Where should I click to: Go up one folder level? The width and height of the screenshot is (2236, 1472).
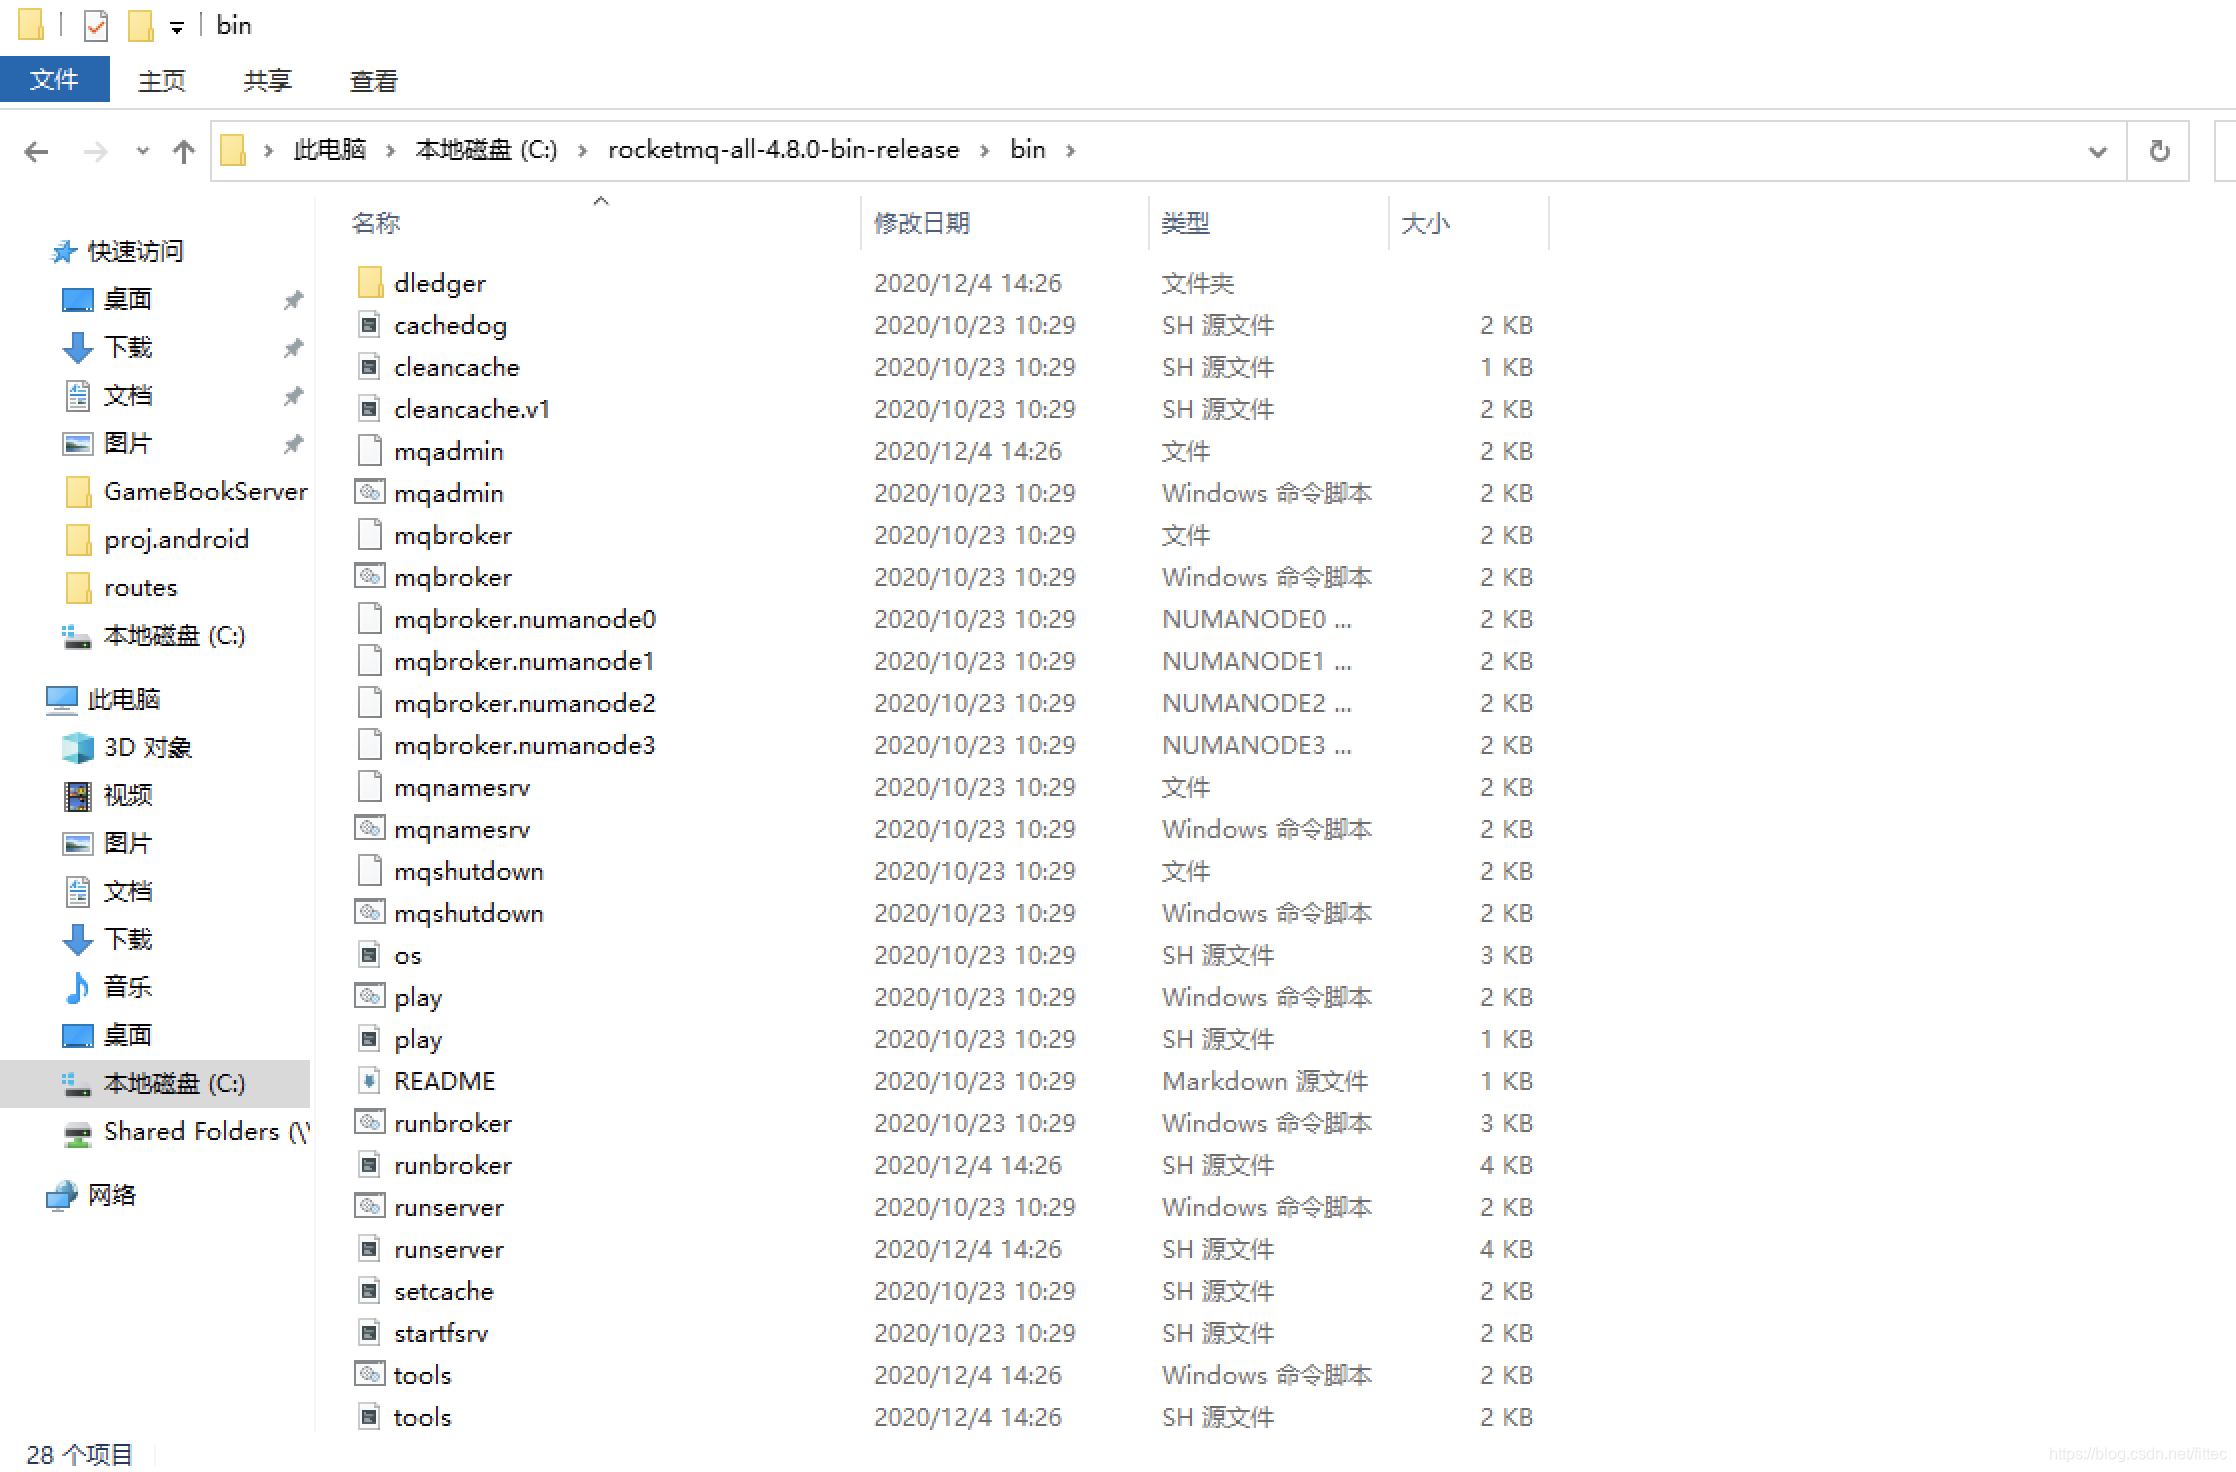[x=183, y=151]
